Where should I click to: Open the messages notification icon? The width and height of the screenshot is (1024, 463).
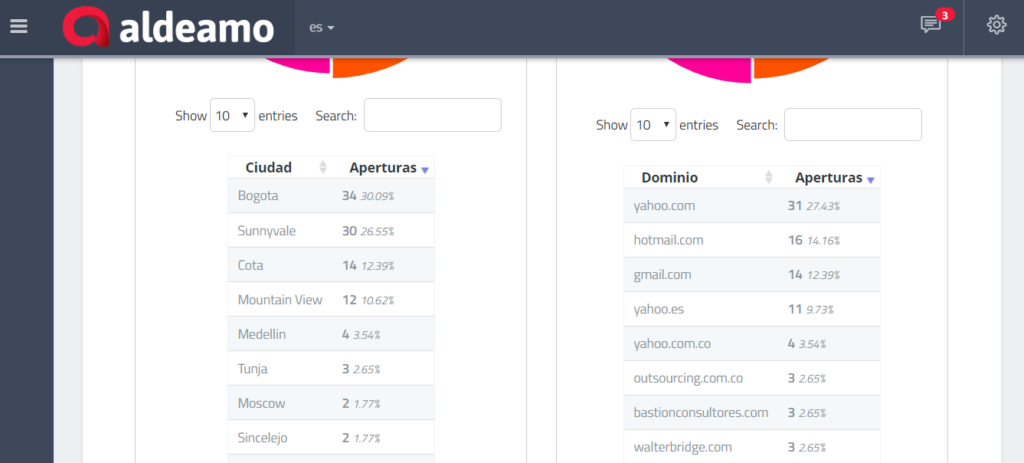(931, 25)
